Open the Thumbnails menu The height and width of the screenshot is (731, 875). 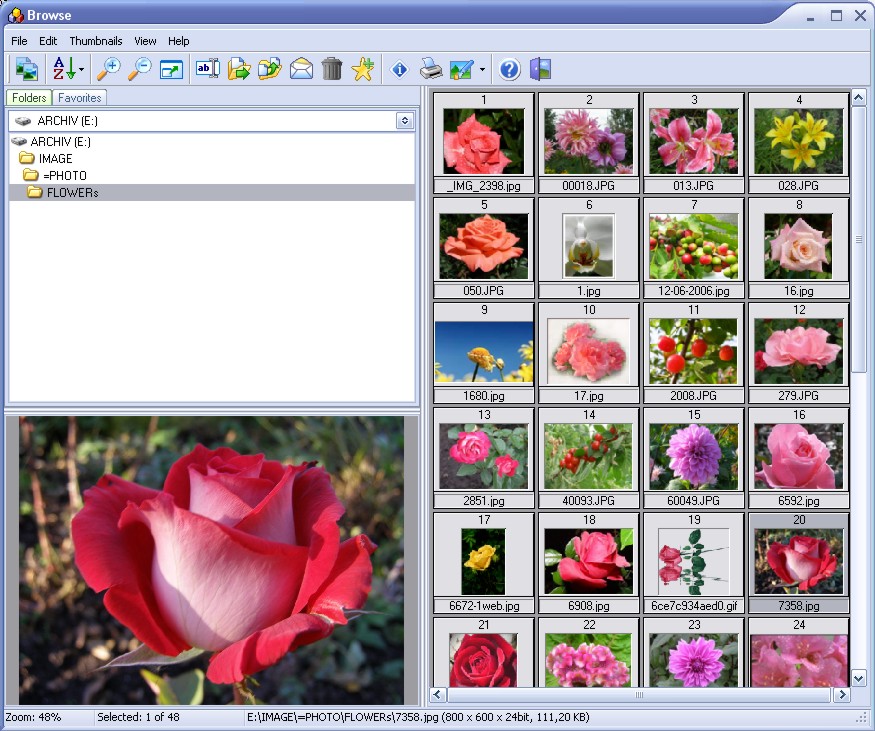[95, 41]
